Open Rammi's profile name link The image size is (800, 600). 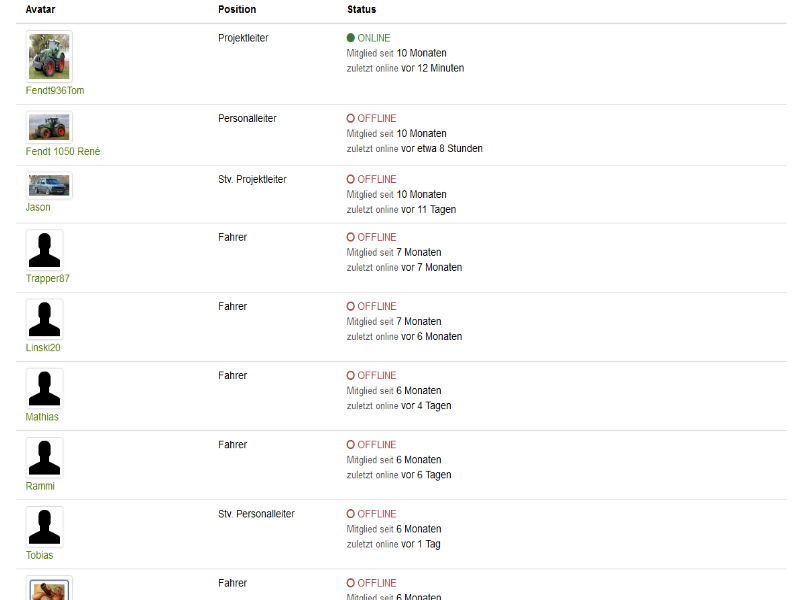(x=40, y=486)
